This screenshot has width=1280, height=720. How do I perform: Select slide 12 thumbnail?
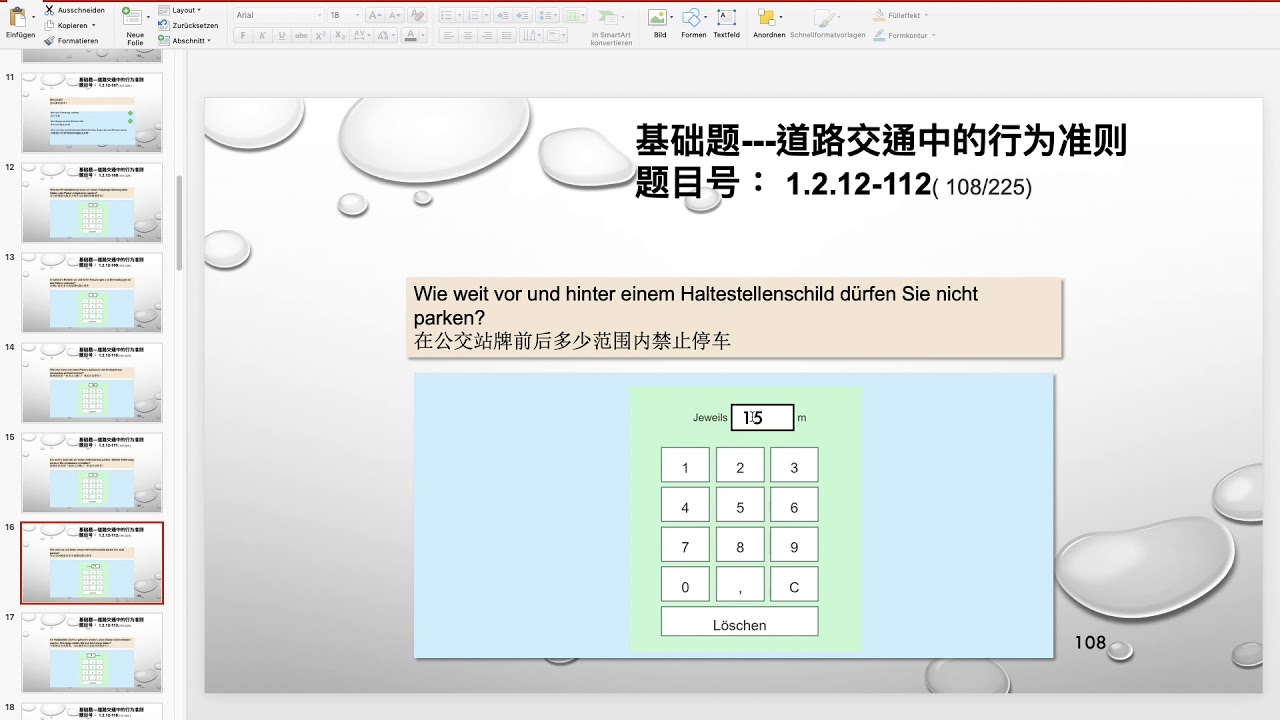(91, 203)
